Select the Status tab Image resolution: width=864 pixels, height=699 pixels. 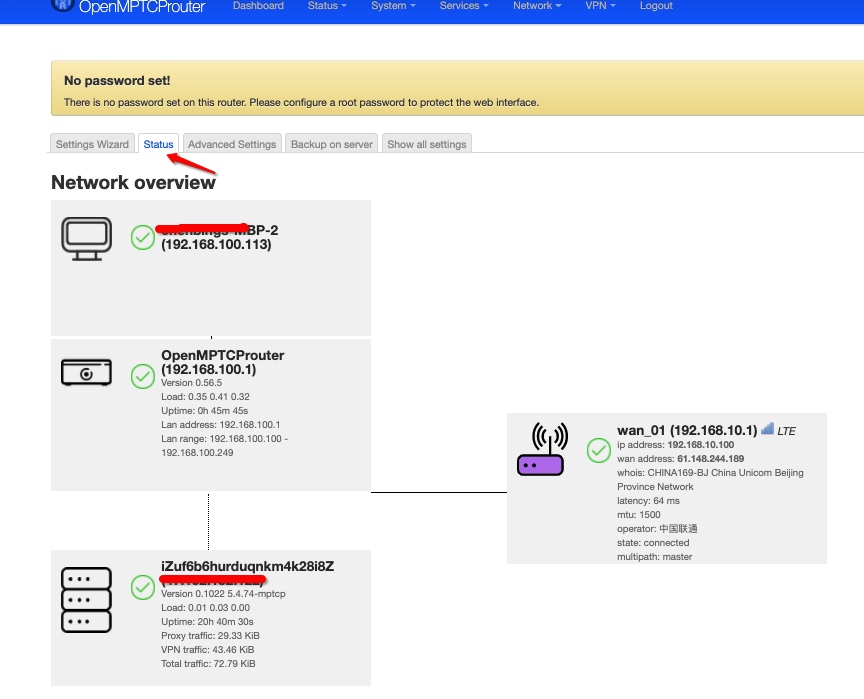point(158,144)
